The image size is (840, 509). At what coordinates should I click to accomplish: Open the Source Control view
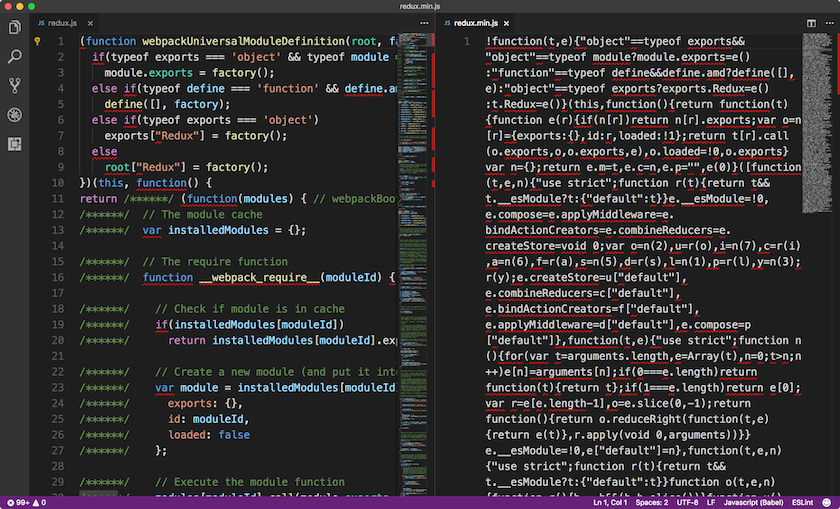tap(15, 85)
